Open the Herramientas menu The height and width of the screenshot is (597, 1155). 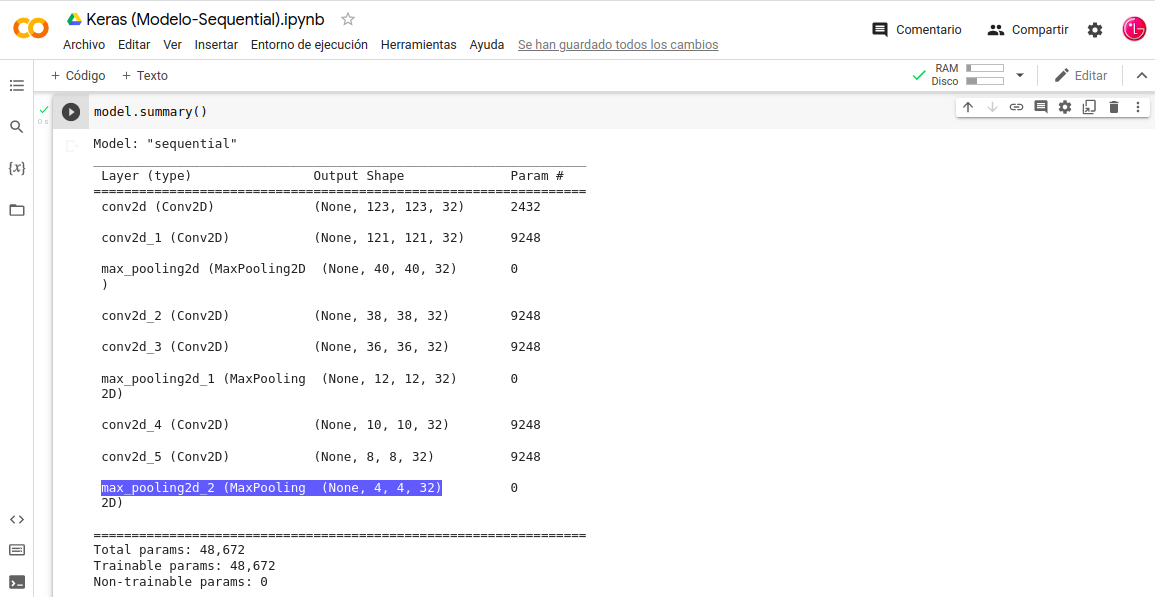tap(418, 45)
